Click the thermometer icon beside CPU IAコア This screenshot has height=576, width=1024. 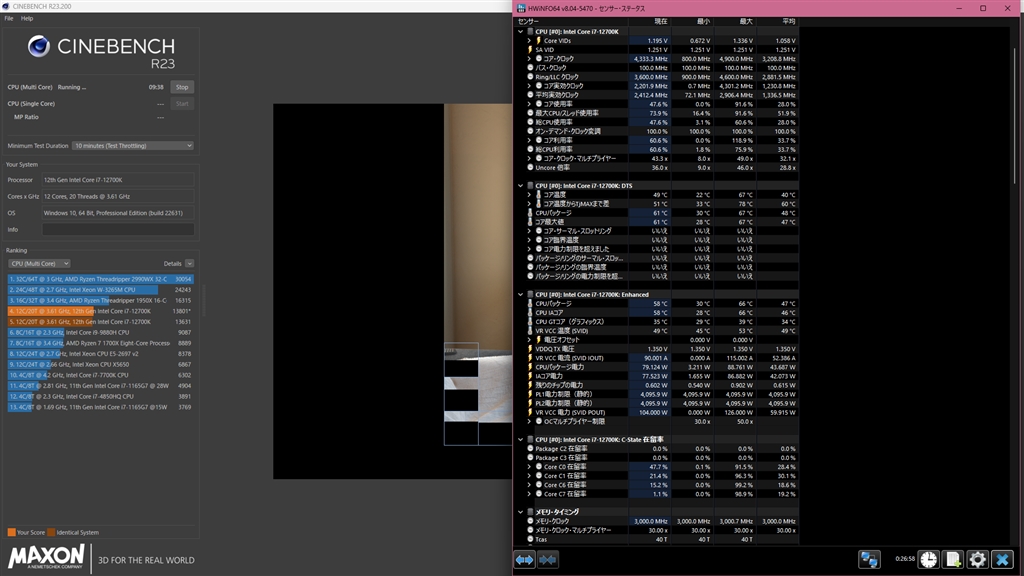click(x=530, y=313)
